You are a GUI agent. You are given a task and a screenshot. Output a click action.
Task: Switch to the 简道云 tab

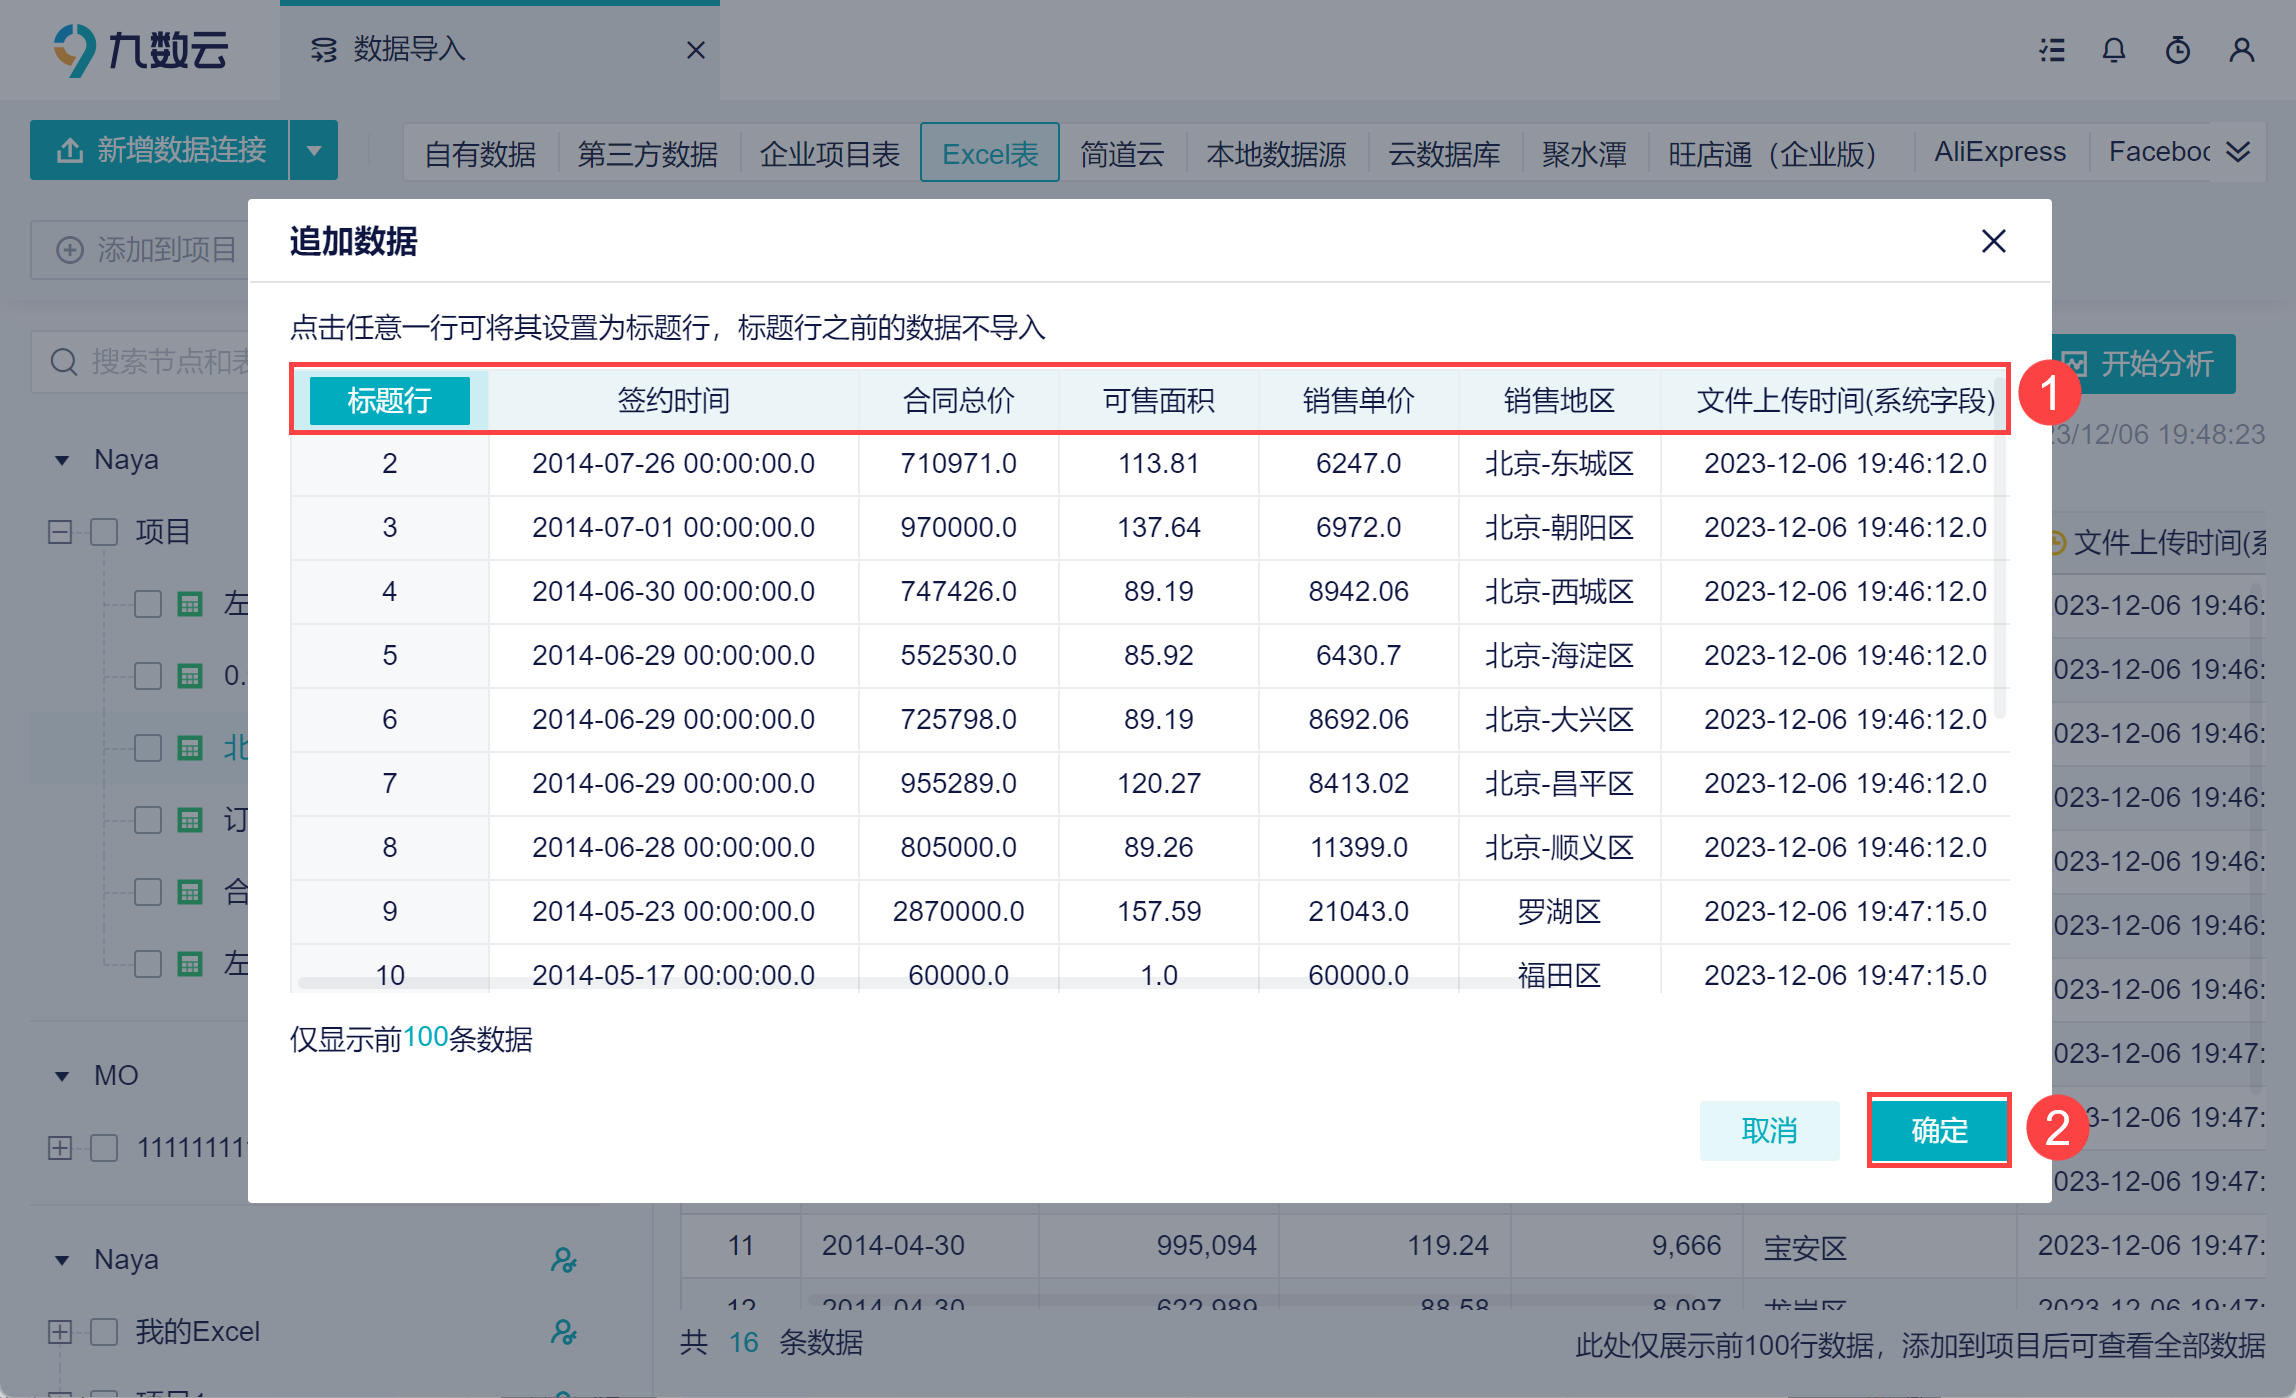1122,153
